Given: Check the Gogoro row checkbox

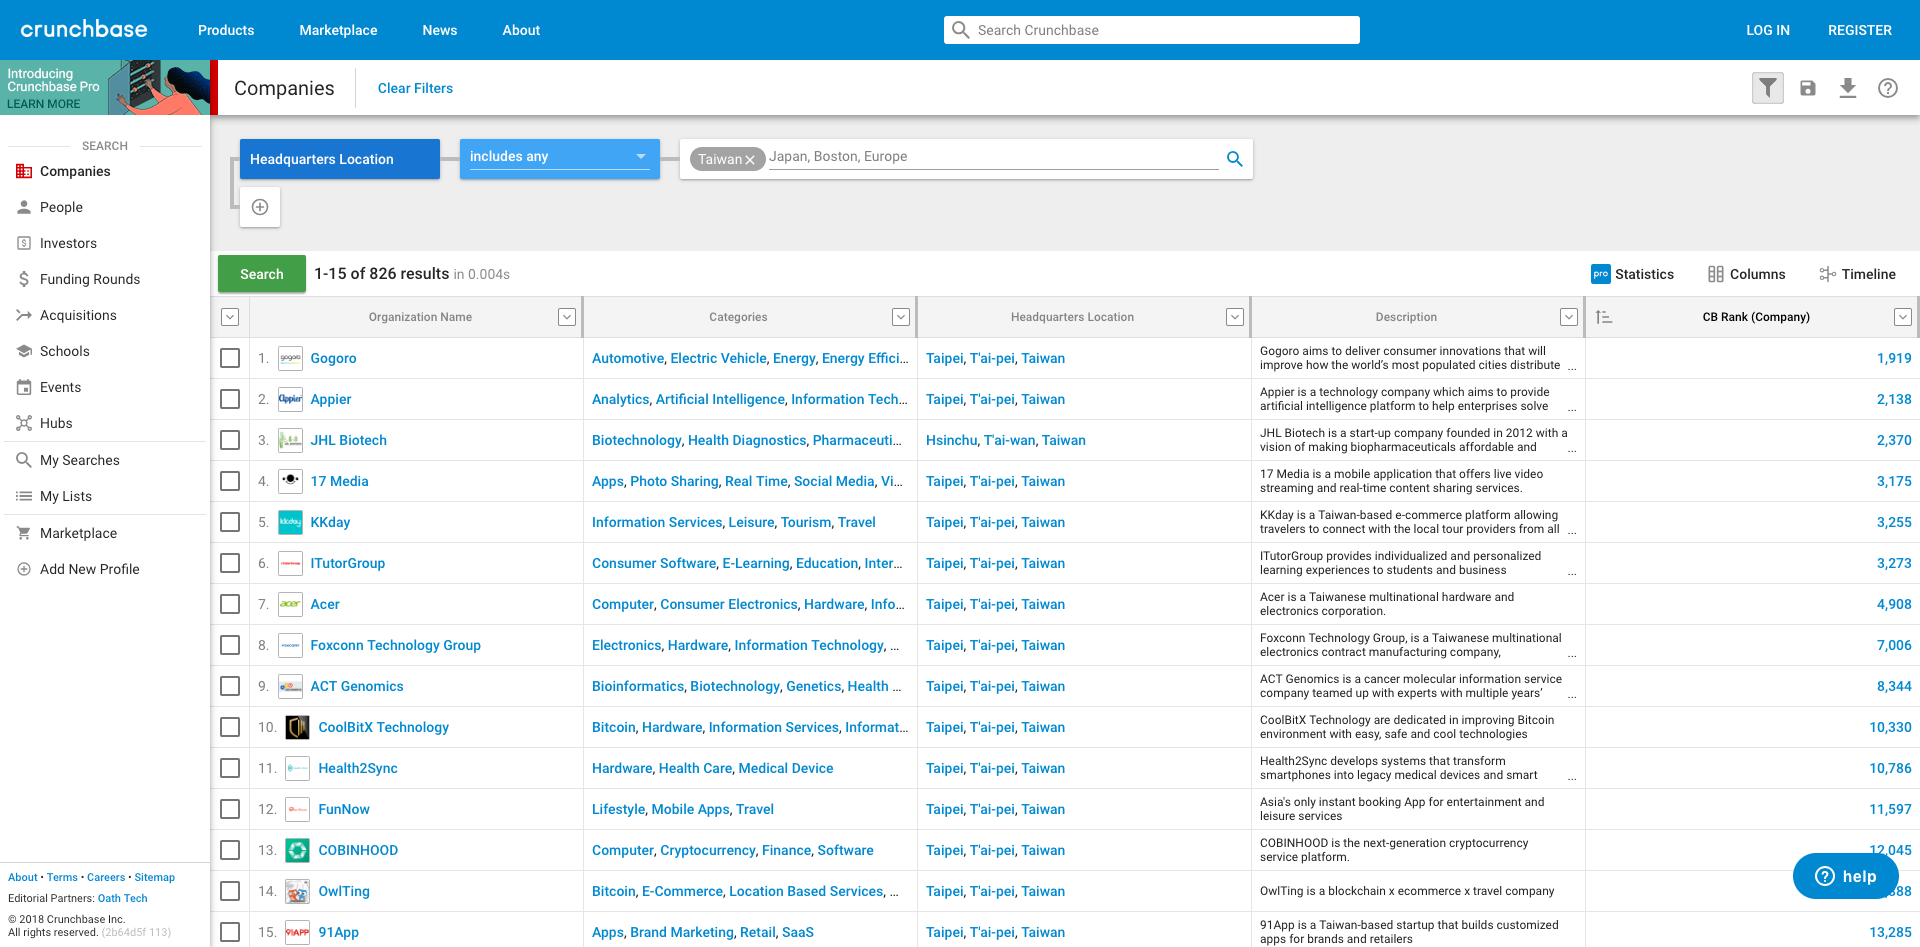Looking at the screenshot, I should 230,358.
